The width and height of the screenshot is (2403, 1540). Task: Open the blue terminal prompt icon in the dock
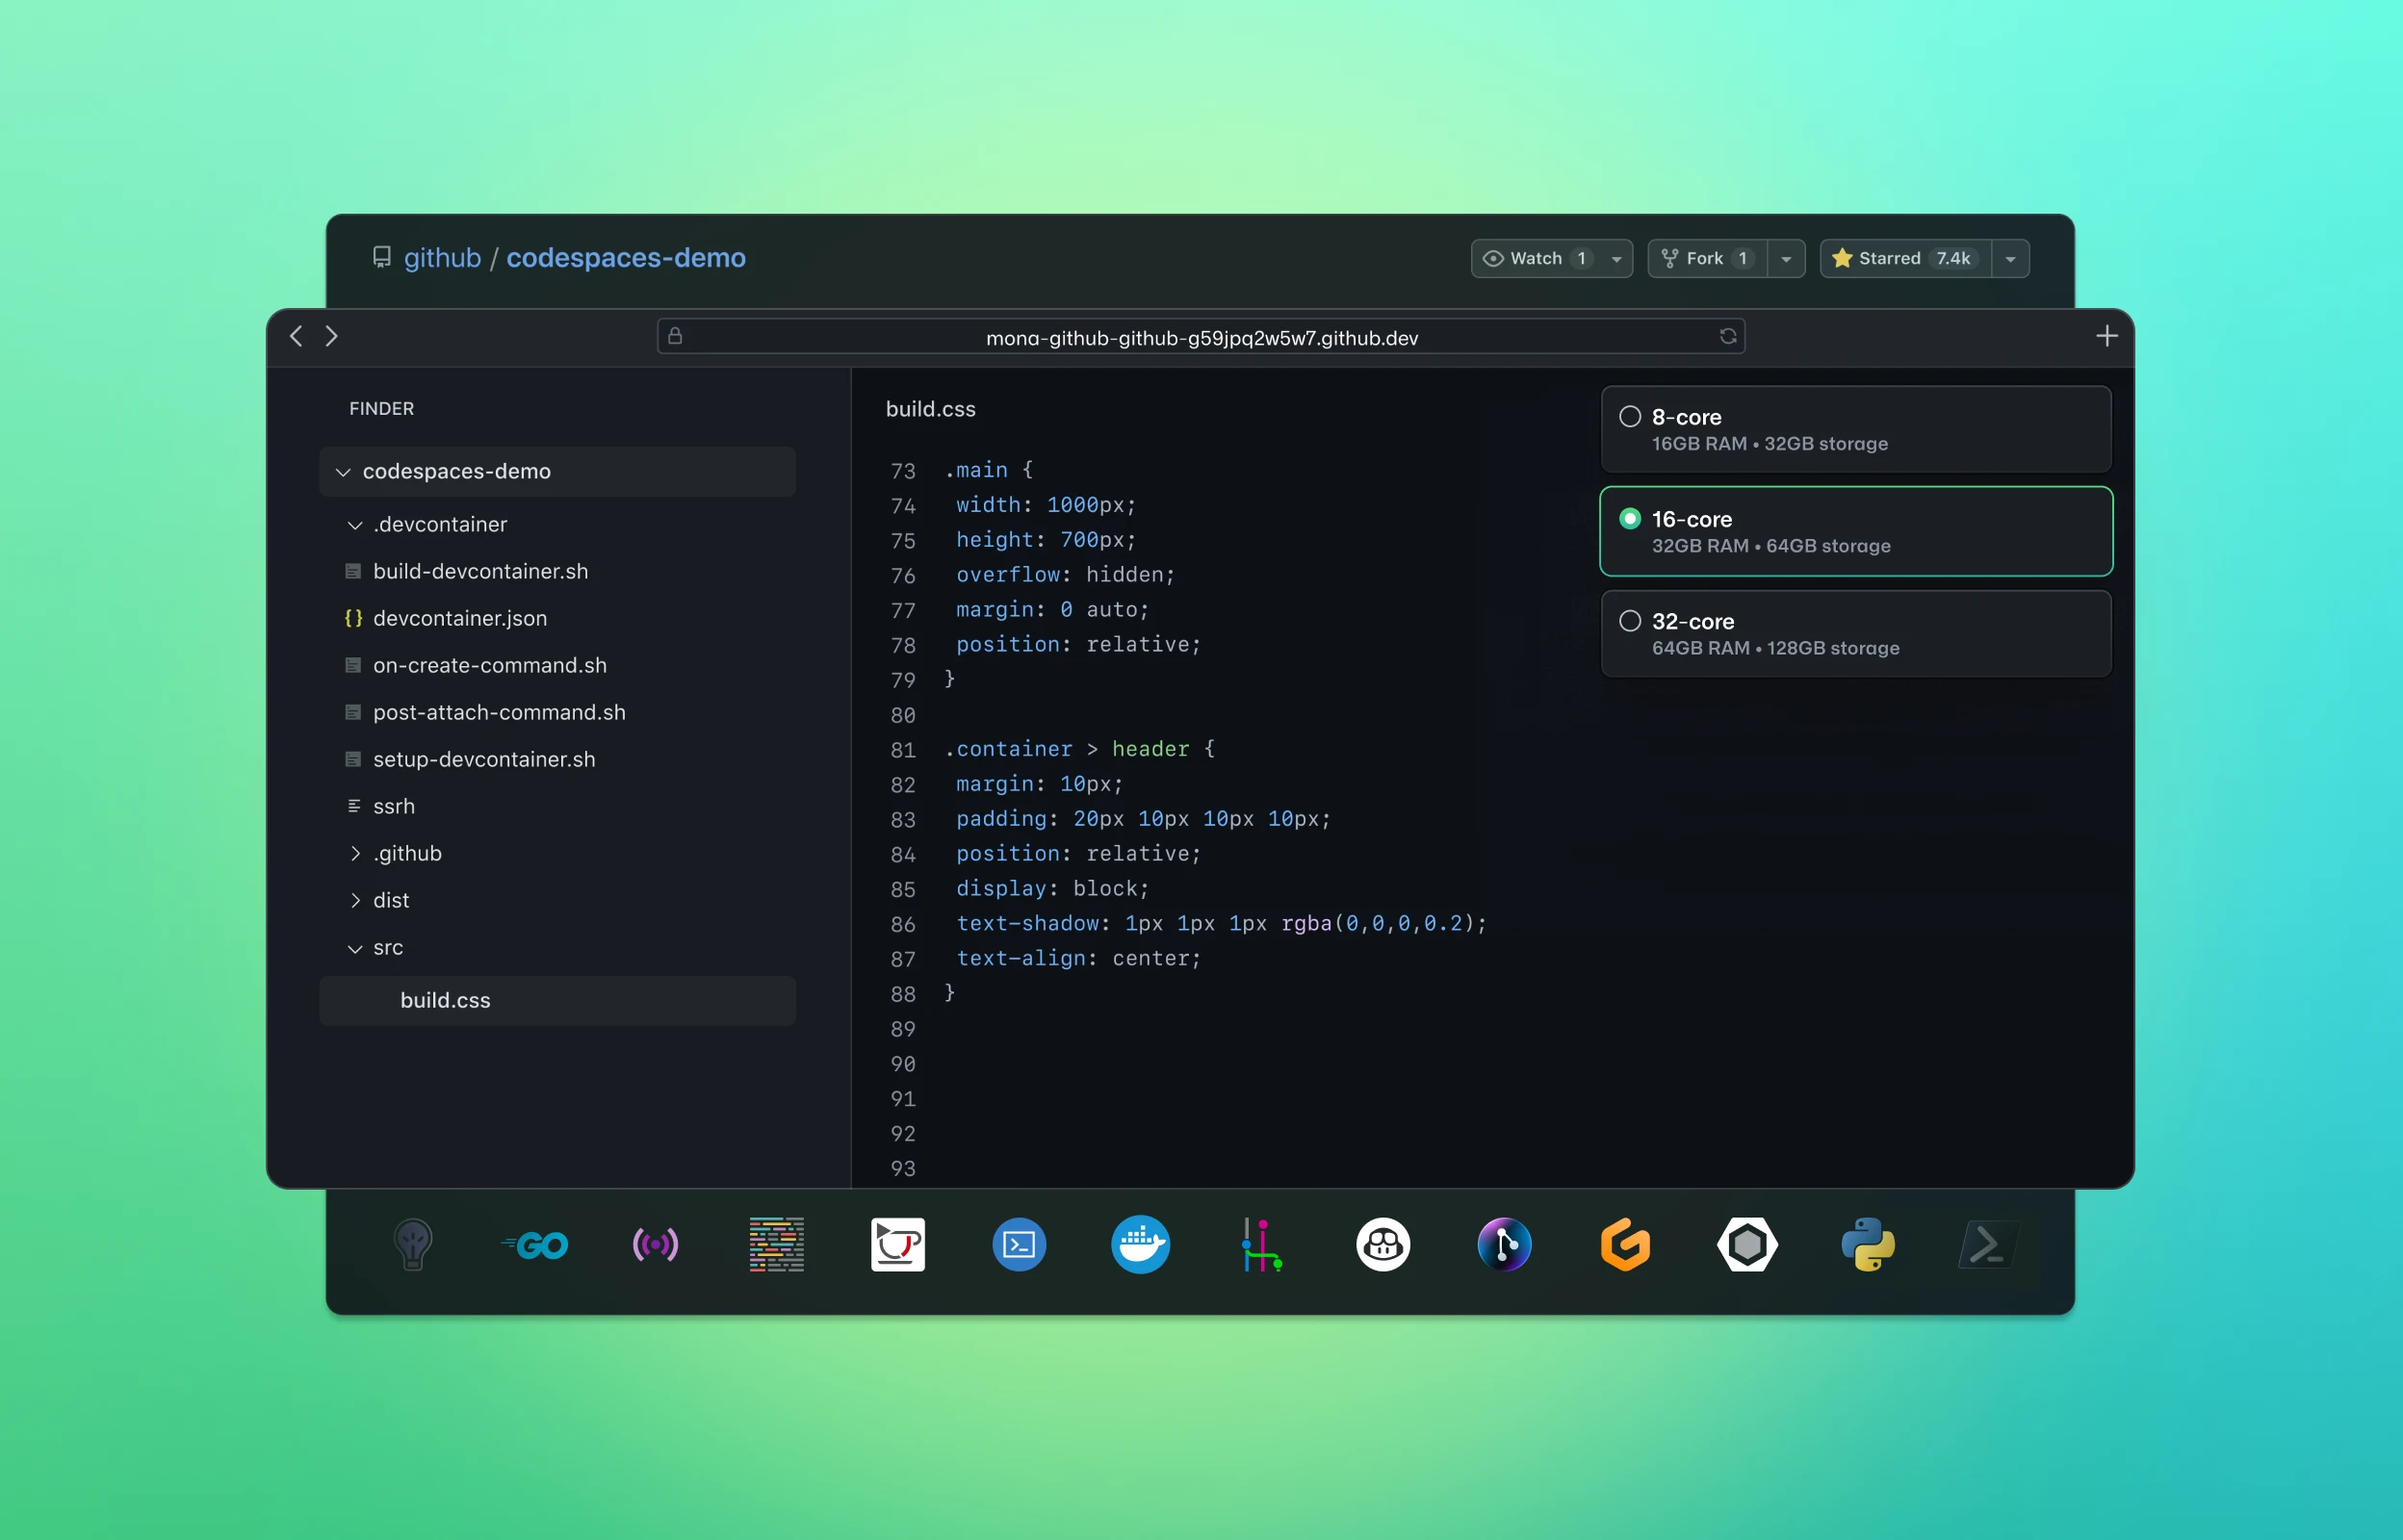click(1018, 1245)
